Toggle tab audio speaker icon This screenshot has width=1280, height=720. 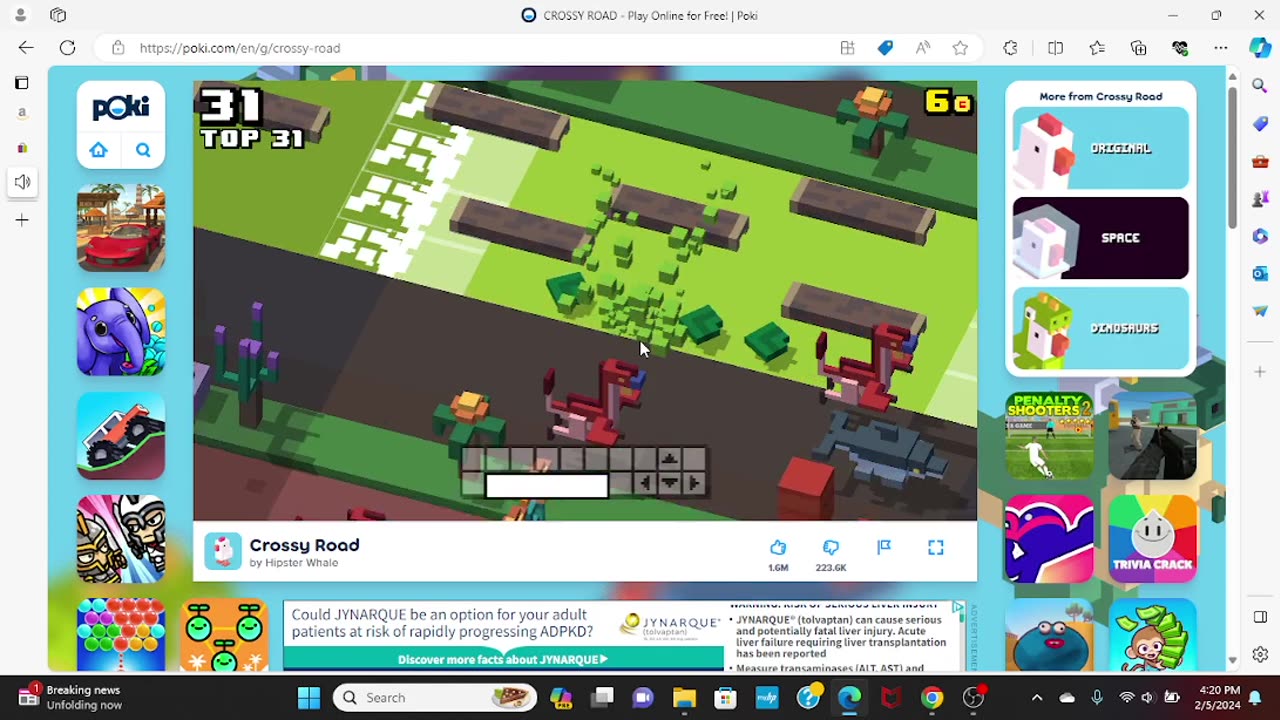pos(22,182)
